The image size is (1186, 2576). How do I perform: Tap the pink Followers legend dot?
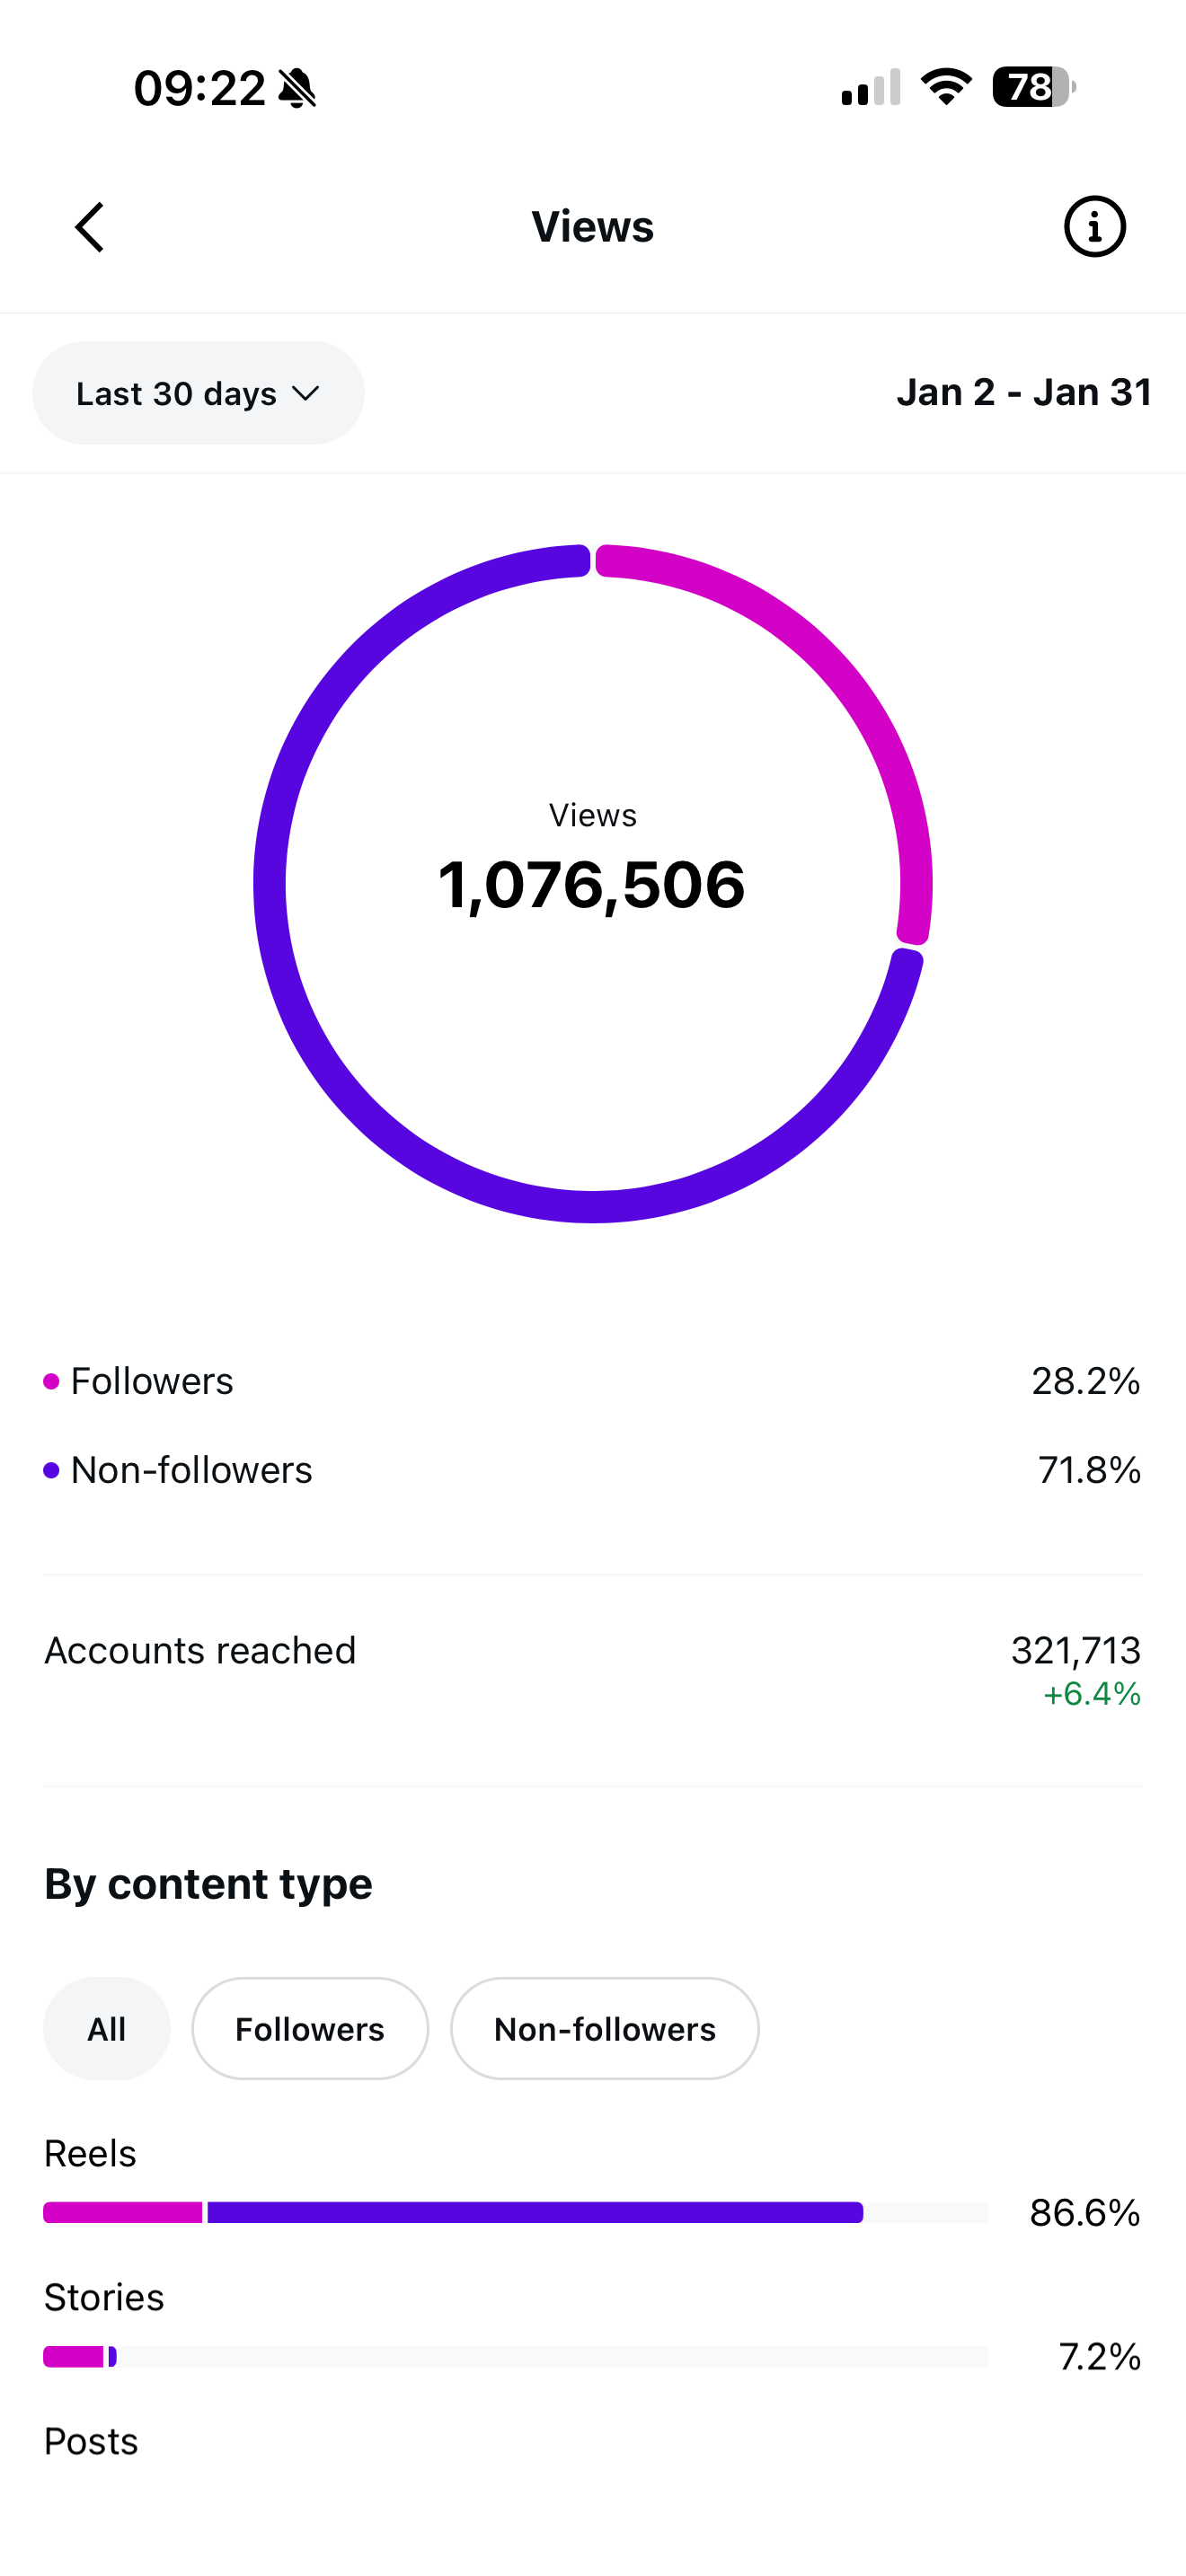pos(52,1382)
